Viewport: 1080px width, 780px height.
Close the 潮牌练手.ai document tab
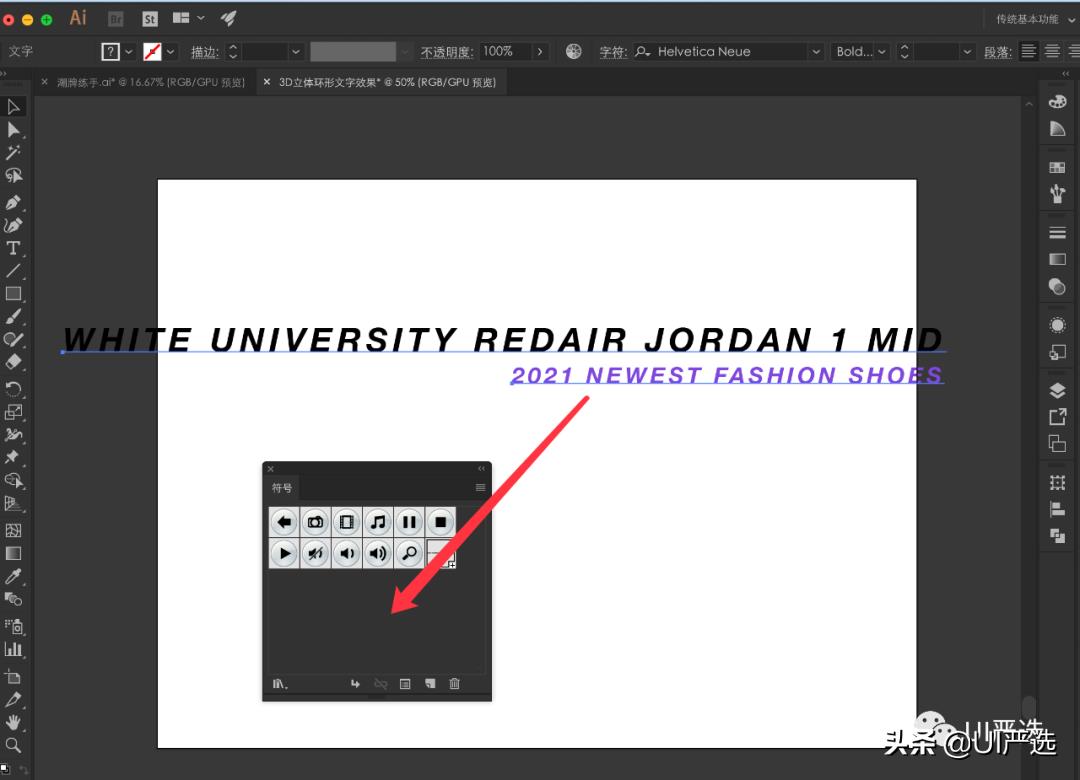pos(45,82)
